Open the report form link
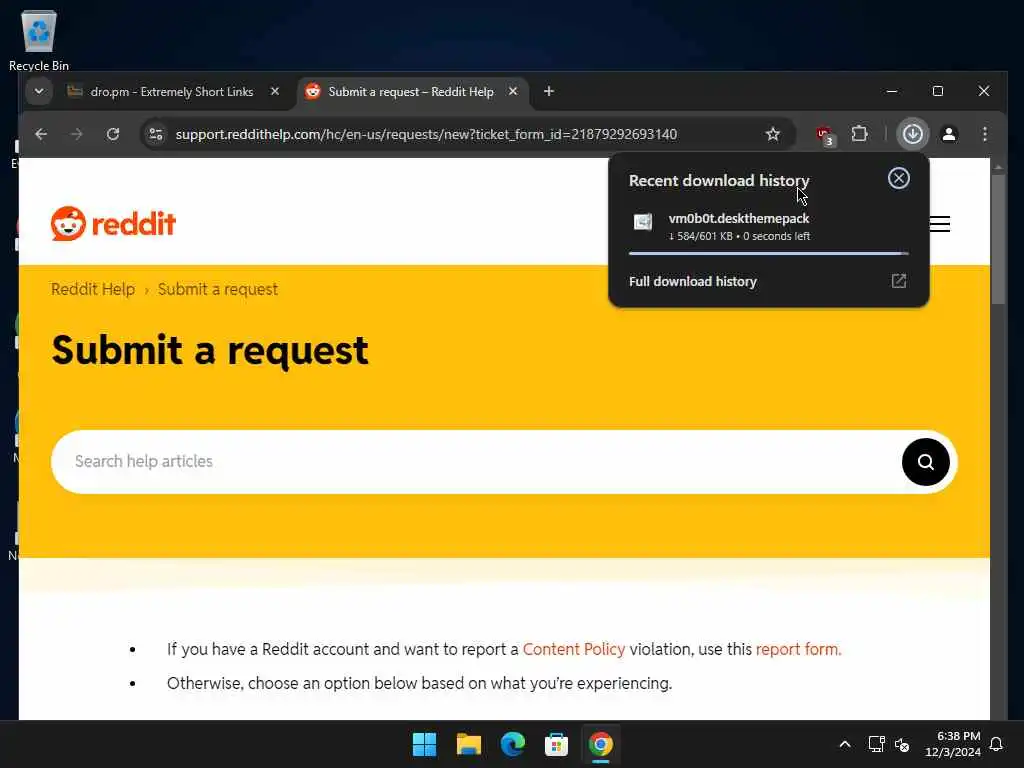 click(x=798, y=649)
